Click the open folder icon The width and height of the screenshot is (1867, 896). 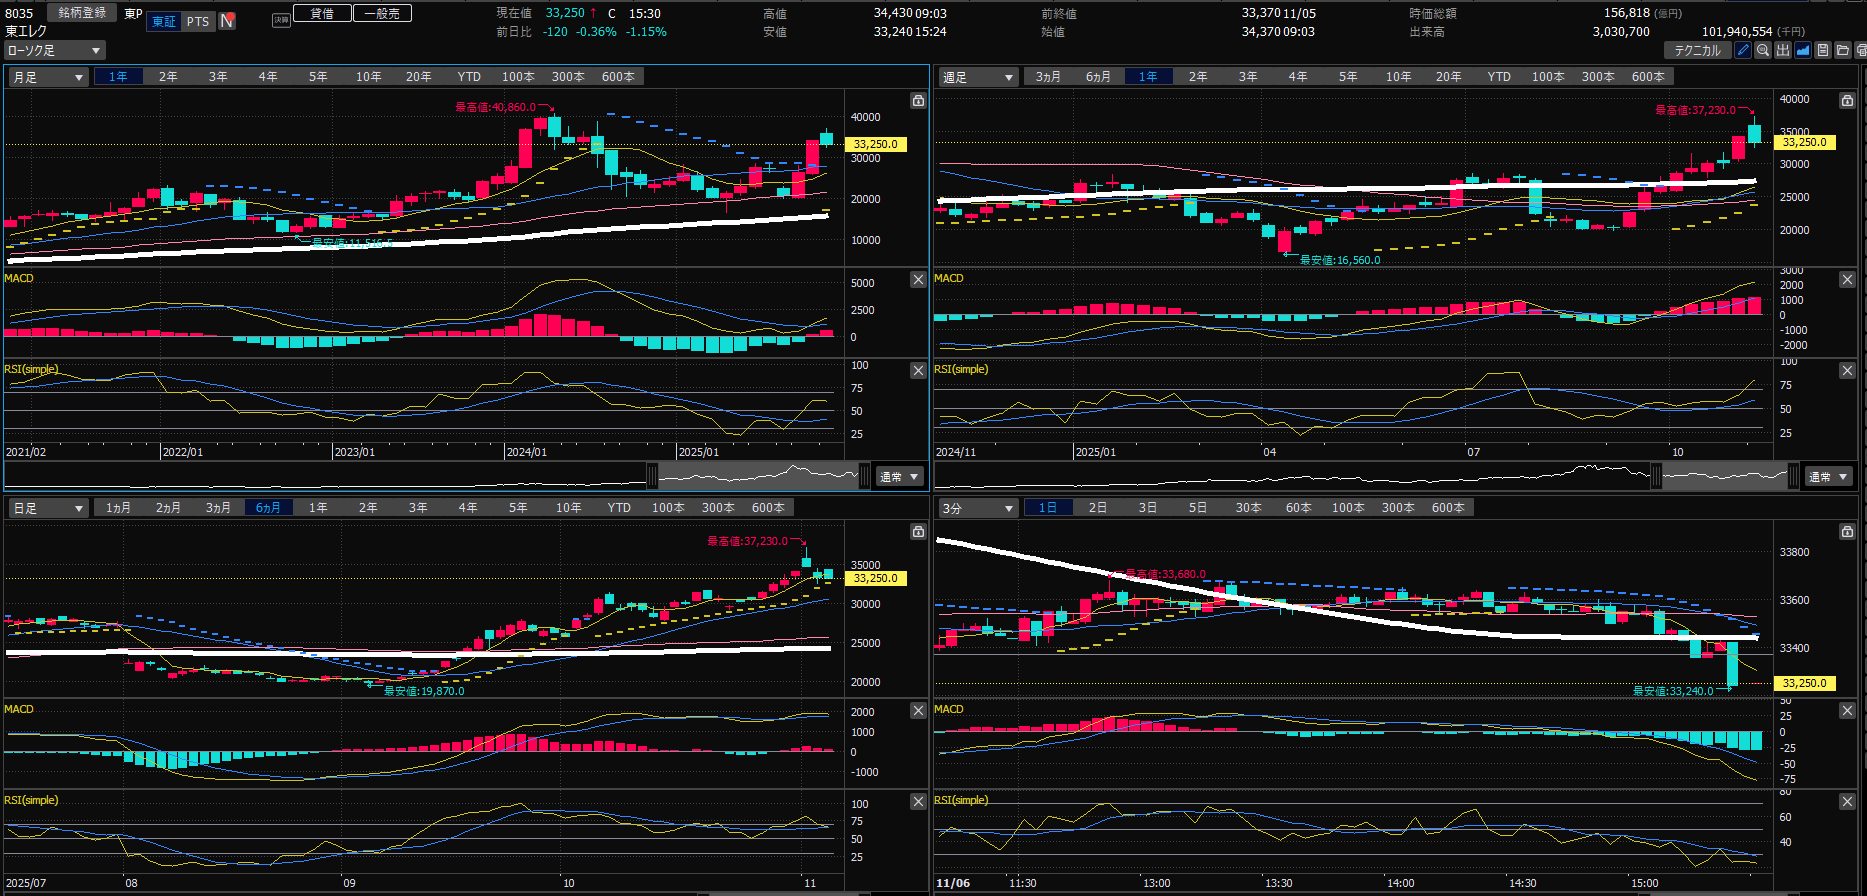1842,50
